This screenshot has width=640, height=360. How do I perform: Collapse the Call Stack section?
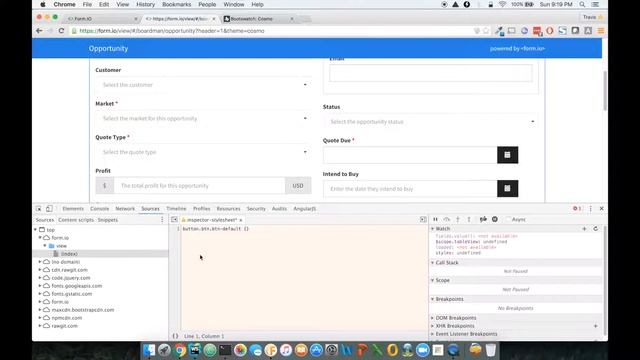(433, 263)
